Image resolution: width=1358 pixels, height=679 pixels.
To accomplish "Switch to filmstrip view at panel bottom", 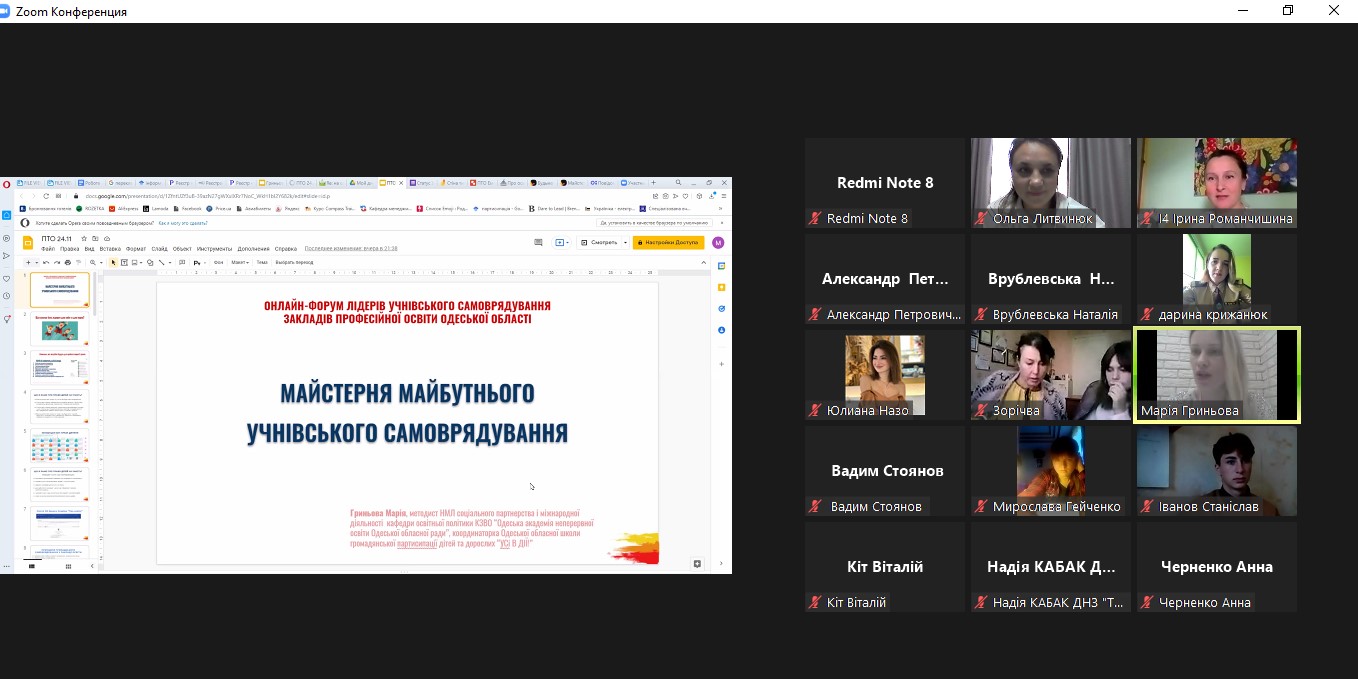I will point(31,565).
